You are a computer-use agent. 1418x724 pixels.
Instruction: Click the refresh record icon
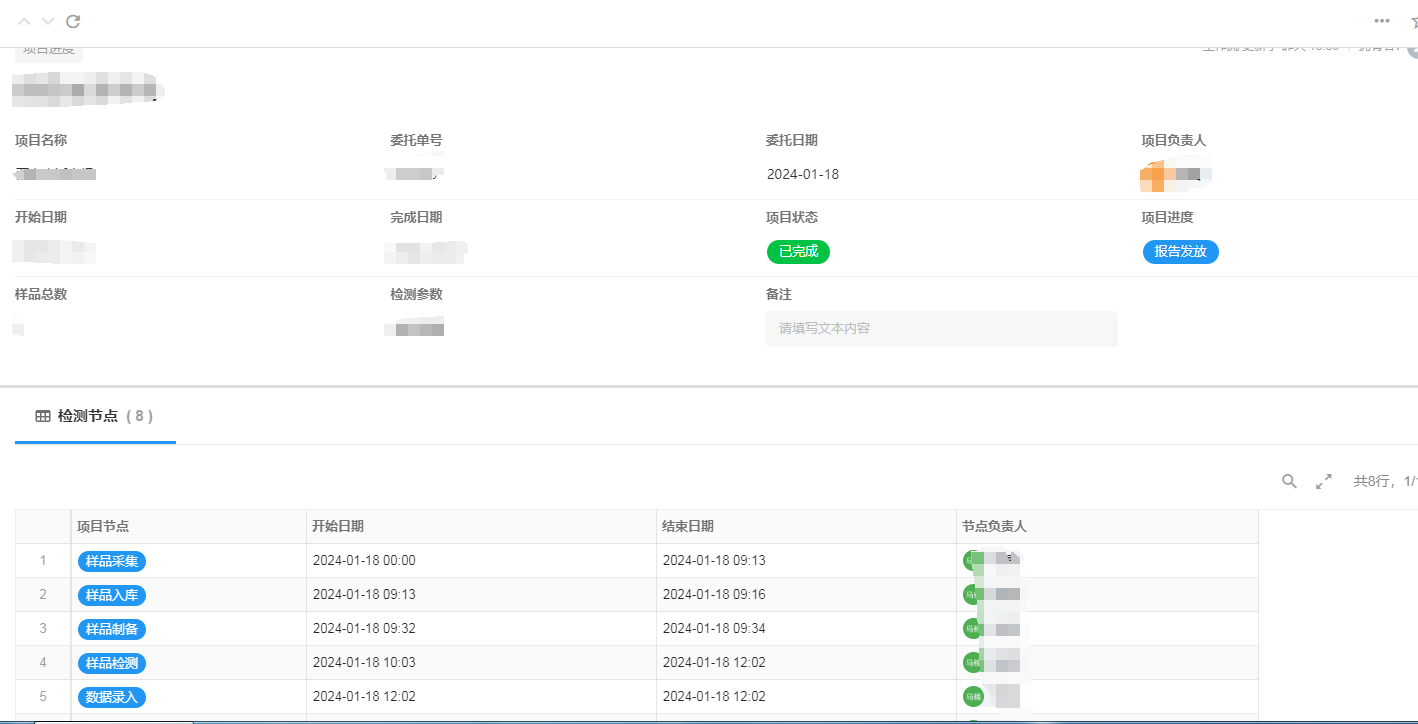point(73,21)
